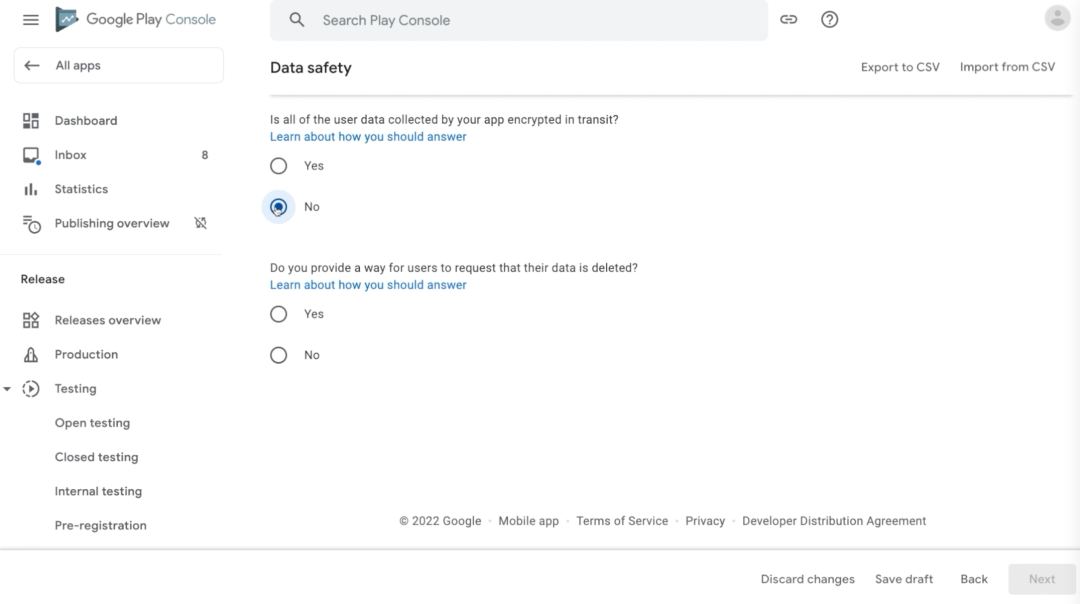
Task: Select No for data deletion requests
Action: tap(279, 355)
